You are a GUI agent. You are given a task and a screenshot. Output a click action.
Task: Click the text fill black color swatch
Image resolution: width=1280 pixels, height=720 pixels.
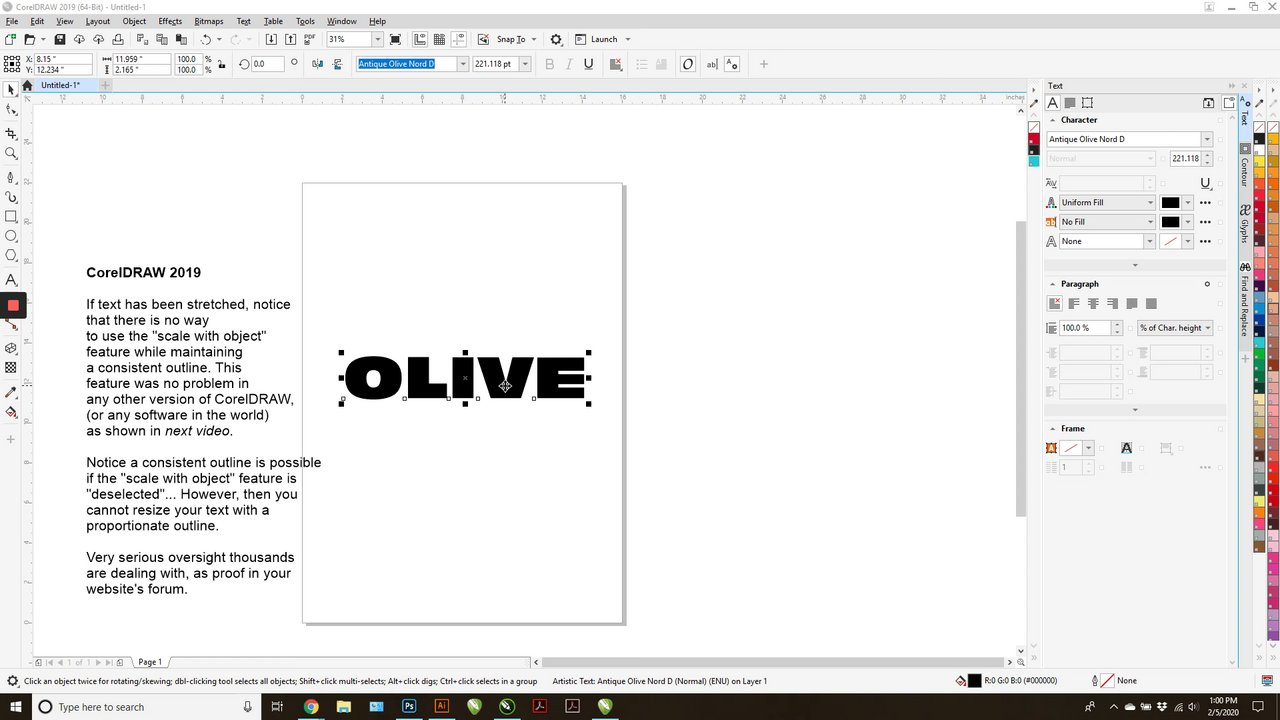[x=1170, y=202]
